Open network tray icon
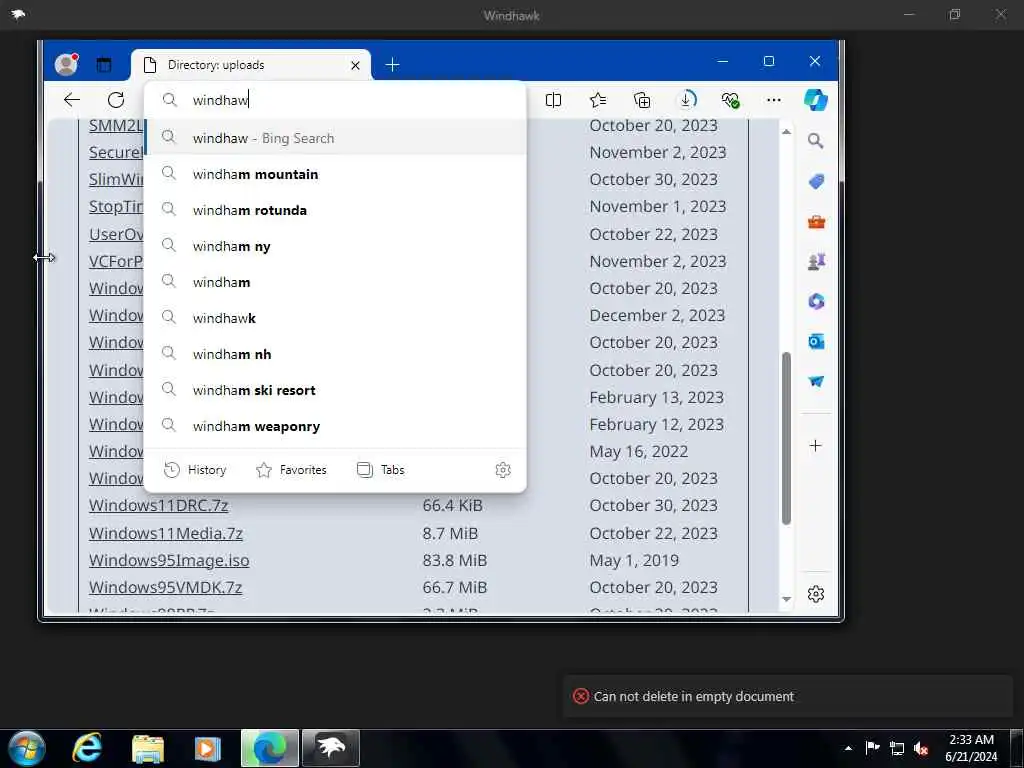 pyautogui.click(x=897, y=748)
